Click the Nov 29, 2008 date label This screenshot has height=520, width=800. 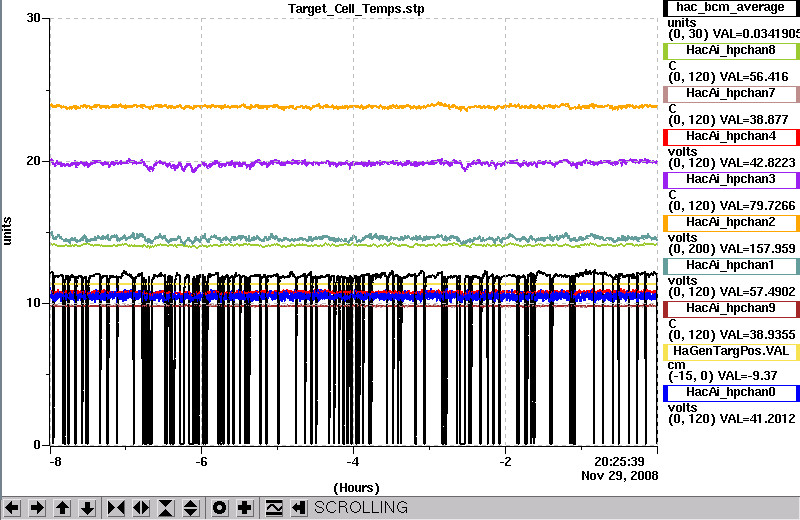pos(619,476)
